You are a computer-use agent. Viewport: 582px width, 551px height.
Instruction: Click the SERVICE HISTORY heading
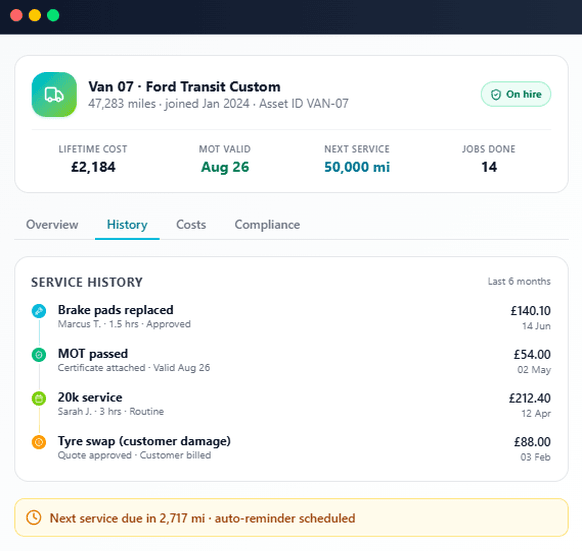[x=87, y=282]
